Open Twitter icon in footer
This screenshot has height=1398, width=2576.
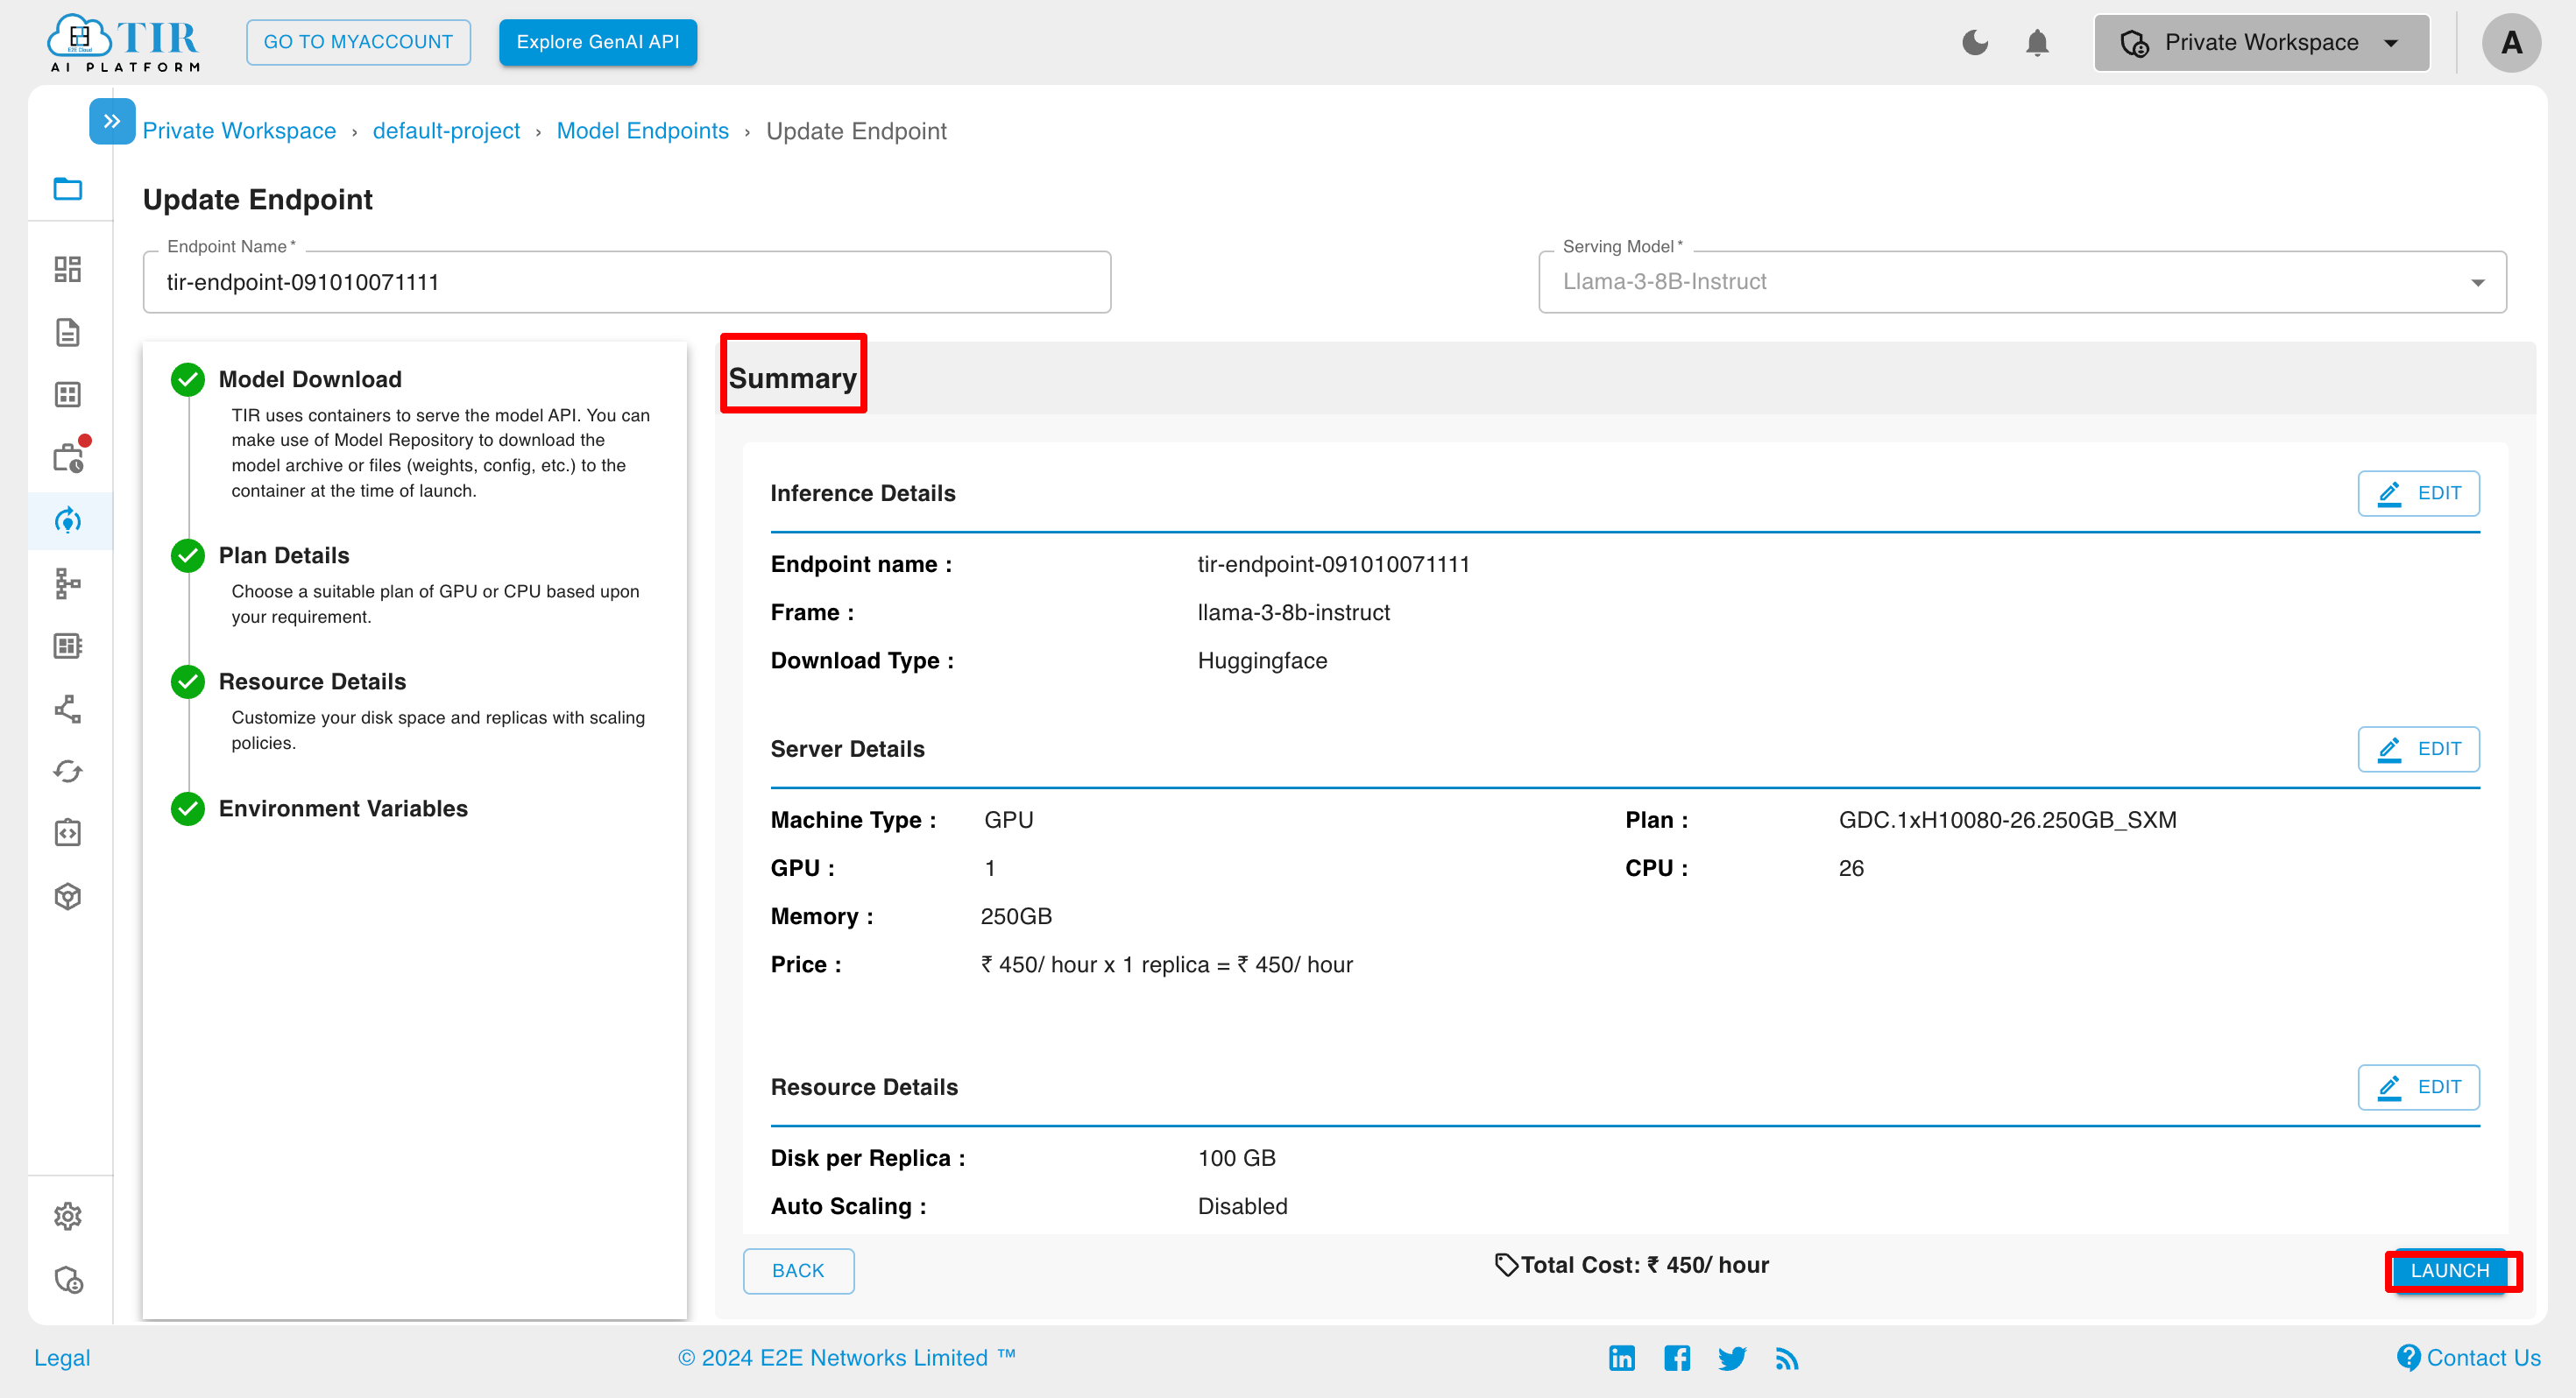click(x=1732, y=1358)
